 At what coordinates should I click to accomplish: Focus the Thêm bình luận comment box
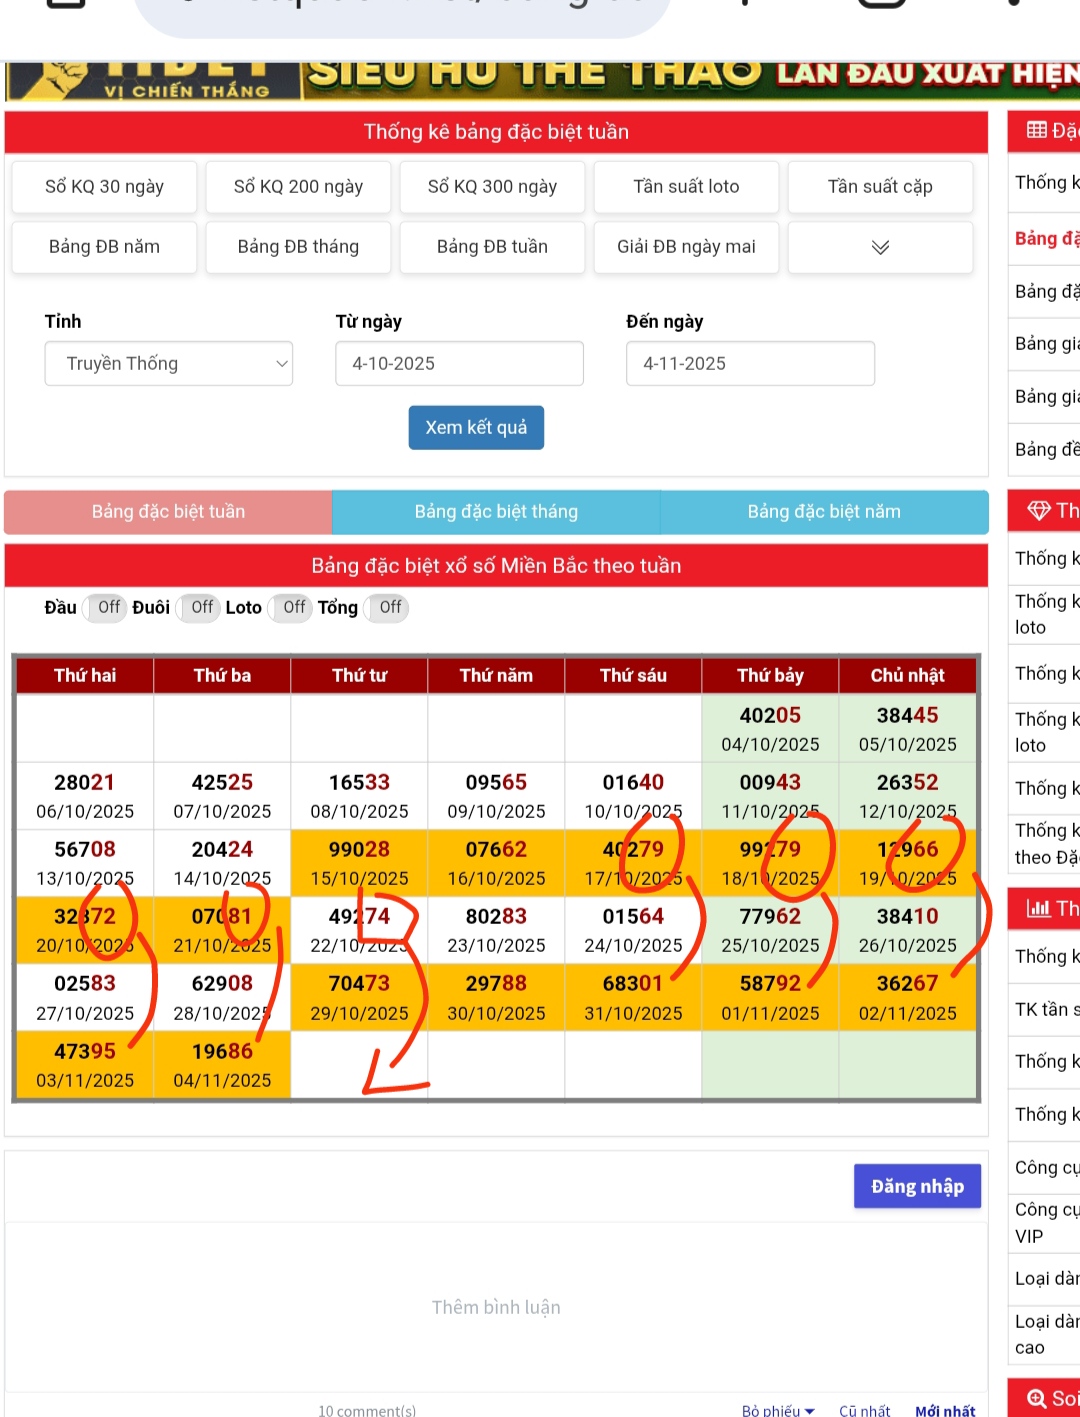click(496, 1307)
